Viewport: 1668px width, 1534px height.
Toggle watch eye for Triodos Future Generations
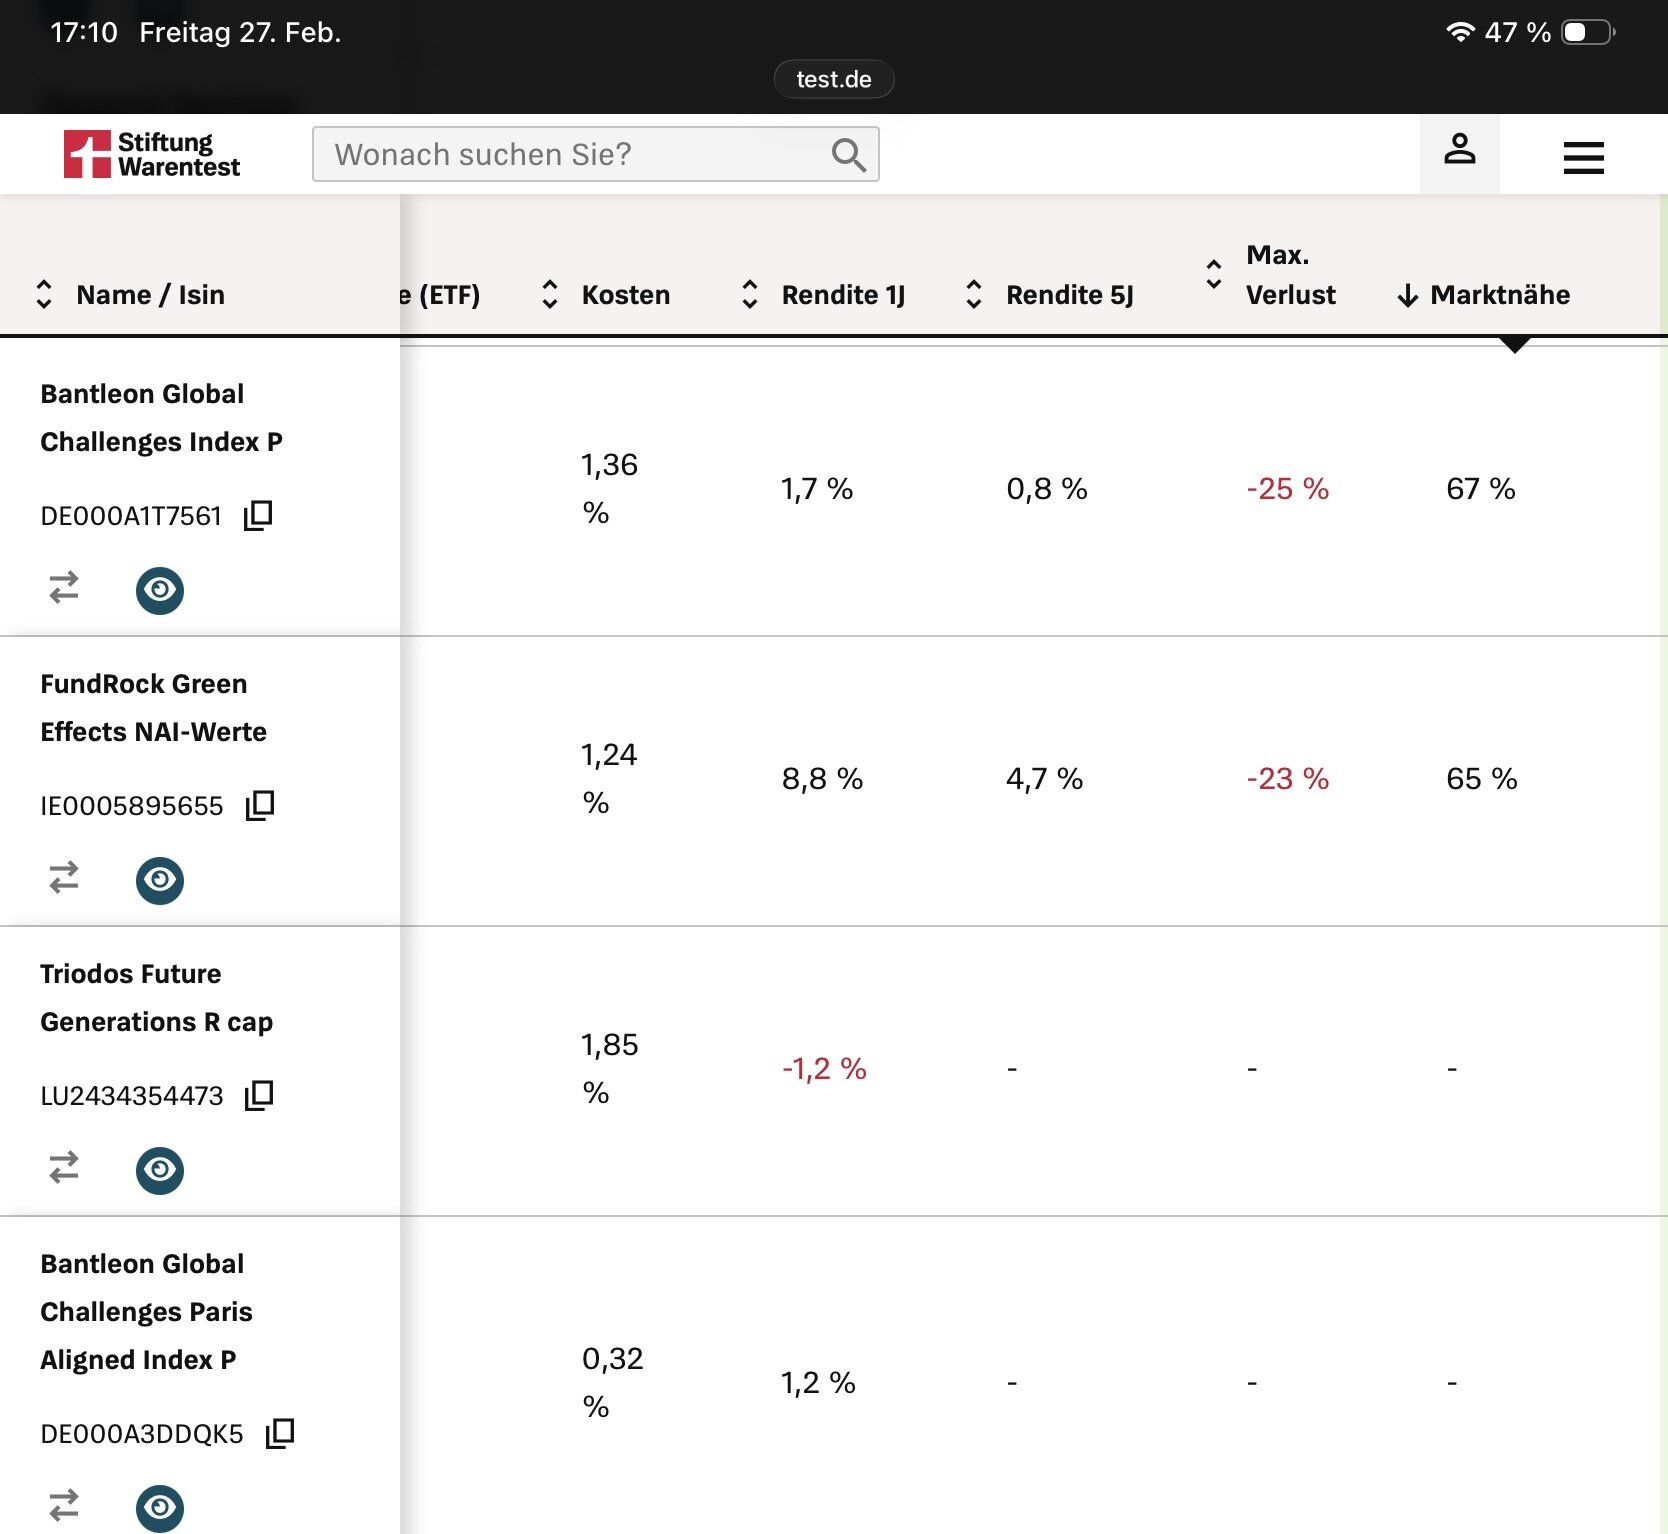click(160, 1170)
